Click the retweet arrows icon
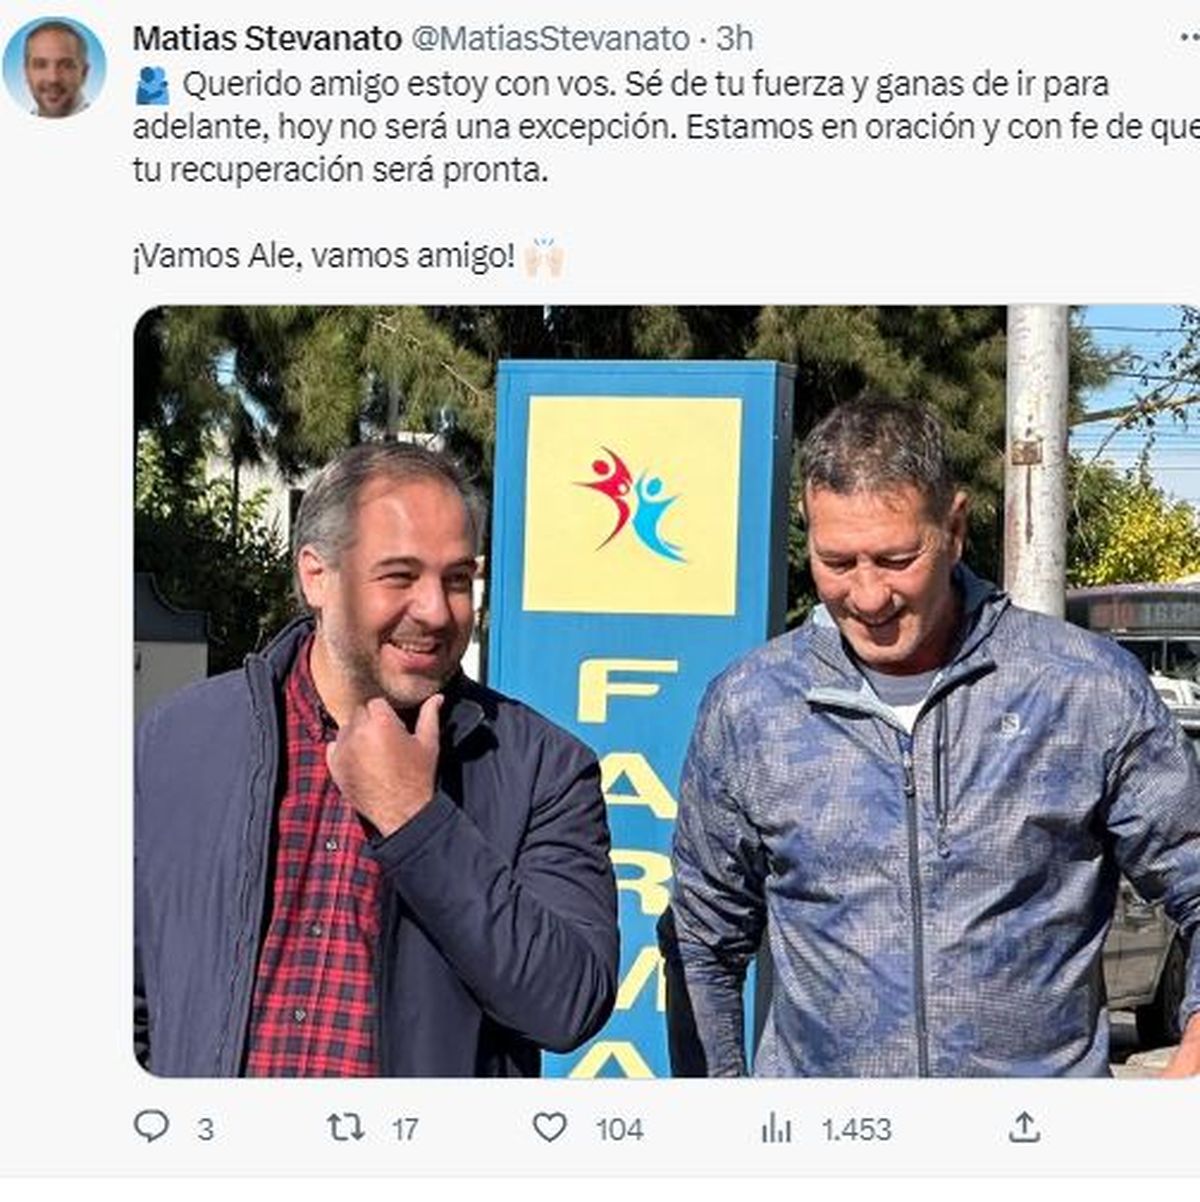The height and width of the screenshot is (1202, 1200). pos(346,1127)
